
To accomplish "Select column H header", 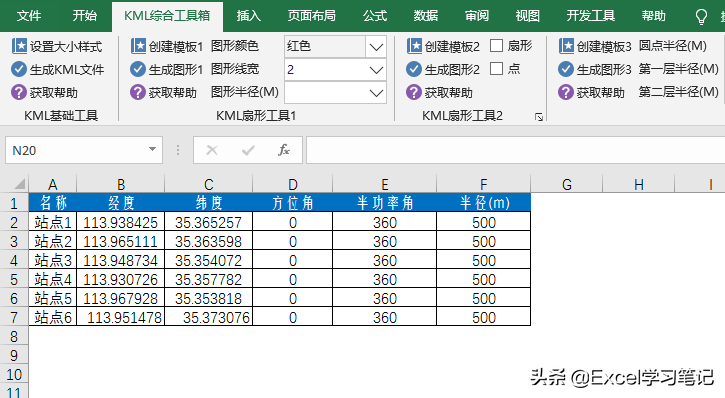I will (639, 184).
